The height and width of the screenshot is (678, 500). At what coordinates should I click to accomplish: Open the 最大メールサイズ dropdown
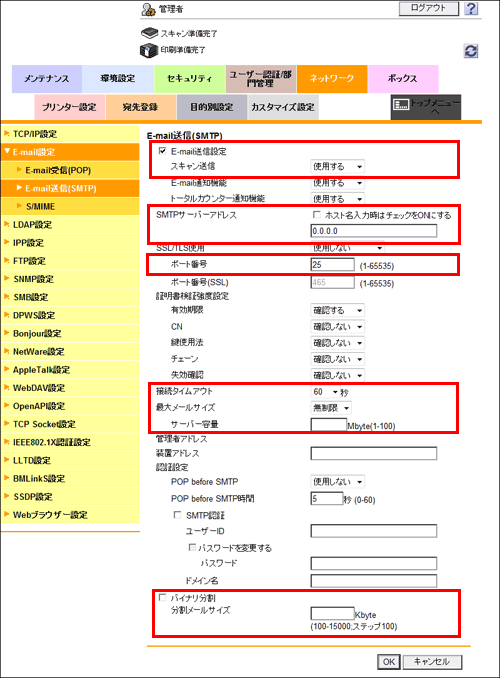coord(331,408)
